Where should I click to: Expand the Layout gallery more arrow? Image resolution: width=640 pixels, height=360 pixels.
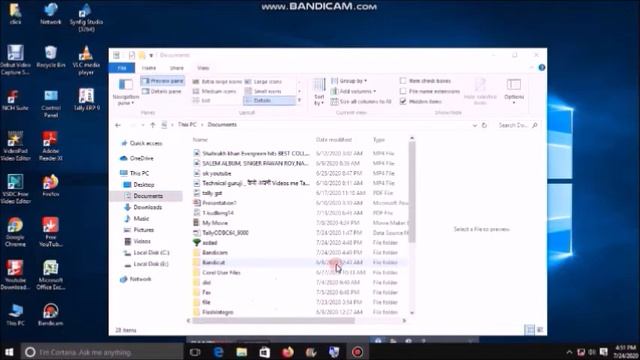[x=300, y=100]
